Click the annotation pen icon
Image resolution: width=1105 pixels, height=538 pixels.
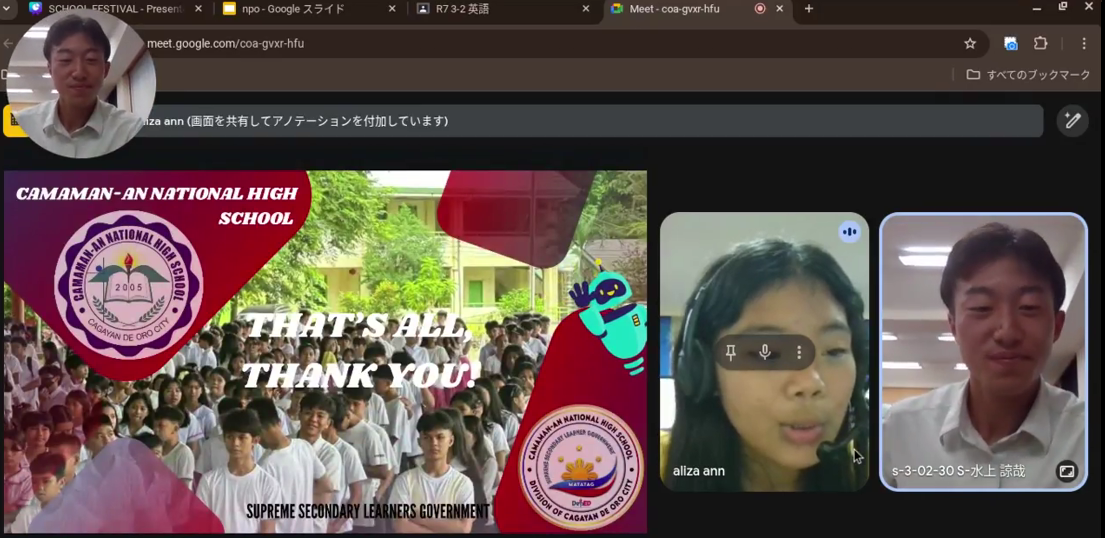pyautogui.click(x=1072, y=121)
